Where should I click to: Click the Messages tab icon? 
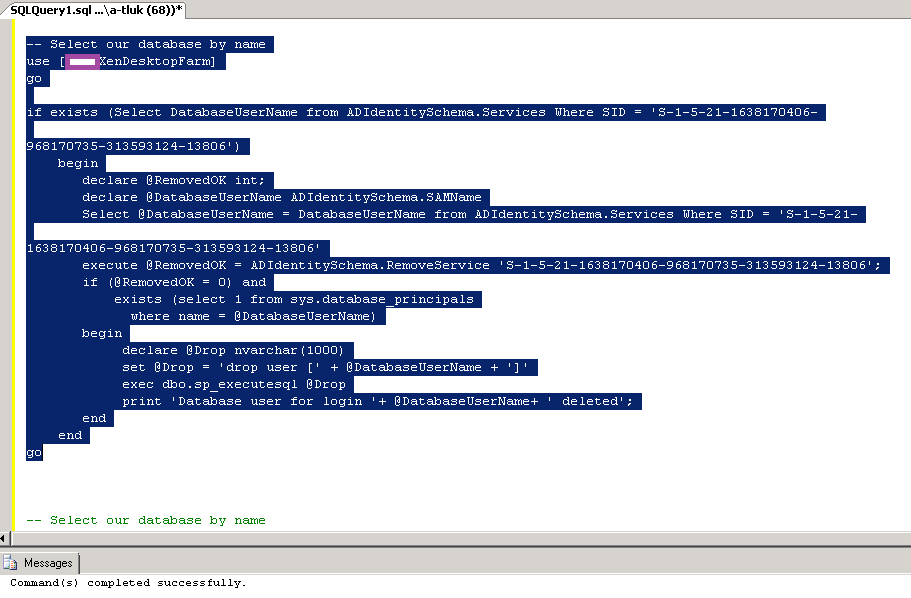(x=10, y=563)
